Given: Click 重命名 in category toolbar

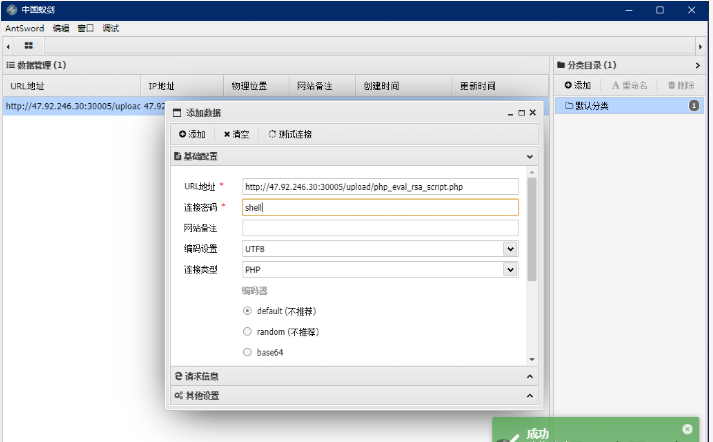Looking at the screenshot, I should click(x=630, y=85).
